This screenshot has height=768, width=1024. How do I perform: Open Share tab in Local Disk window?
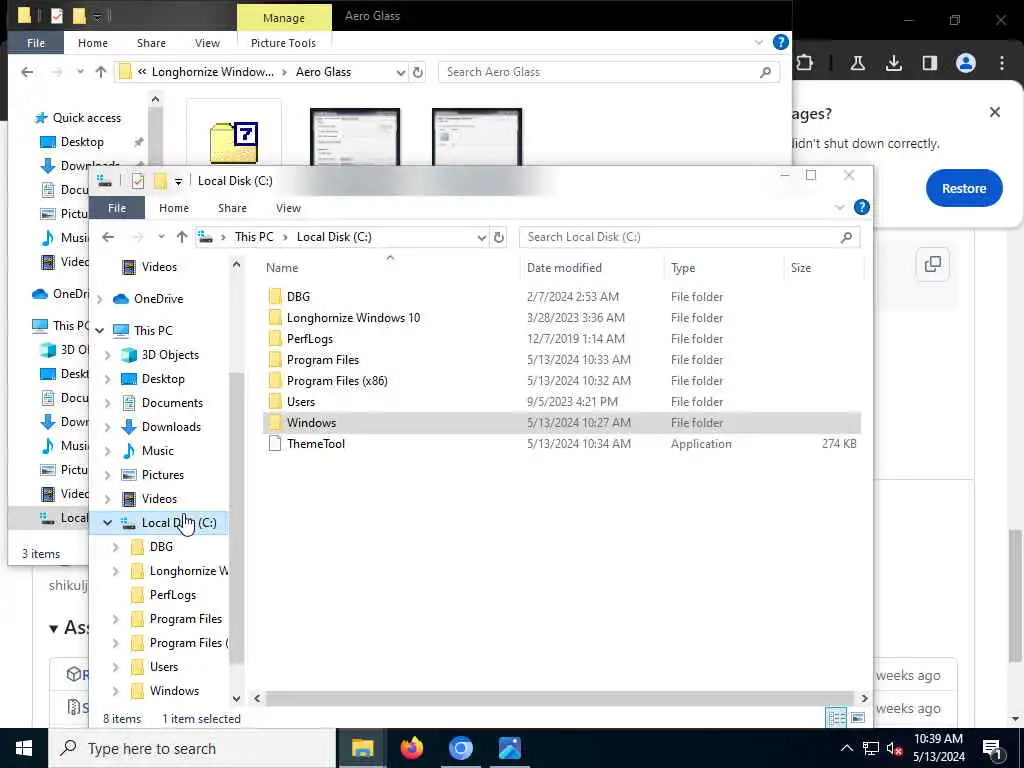[232, 208]
